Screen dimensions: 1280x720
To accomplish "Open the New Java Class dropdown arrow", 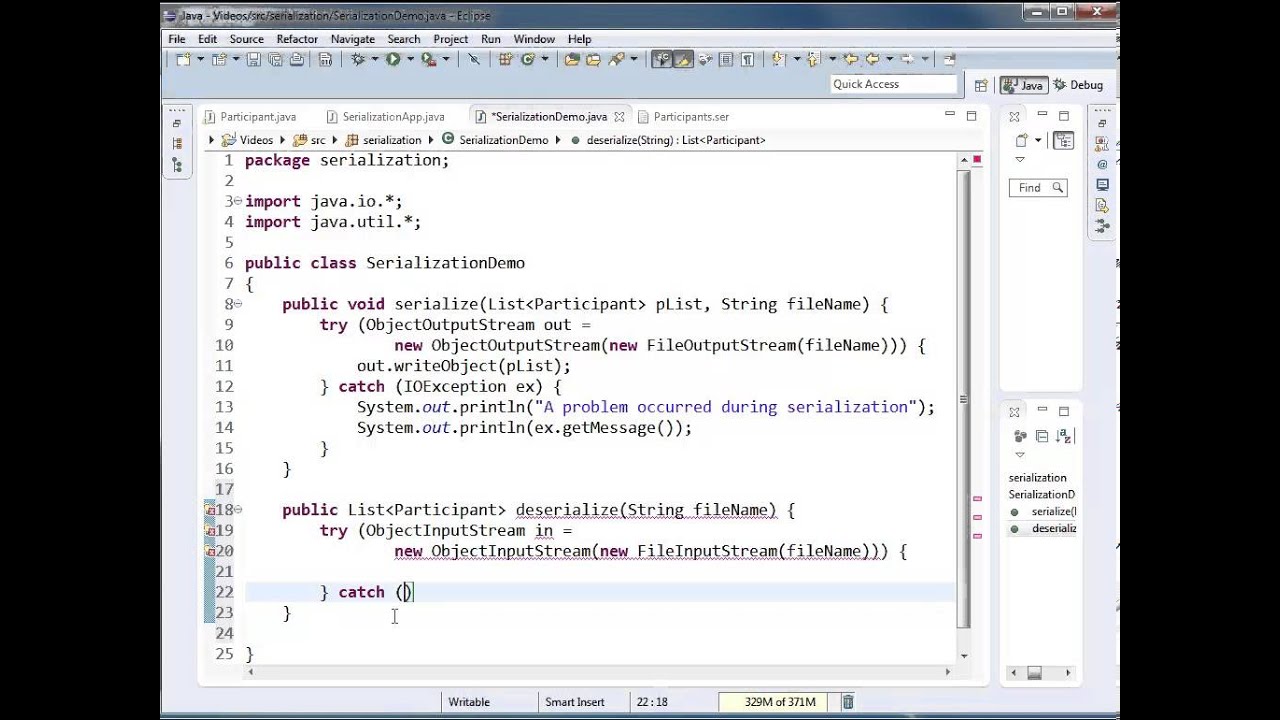I will tap(545, 60).
